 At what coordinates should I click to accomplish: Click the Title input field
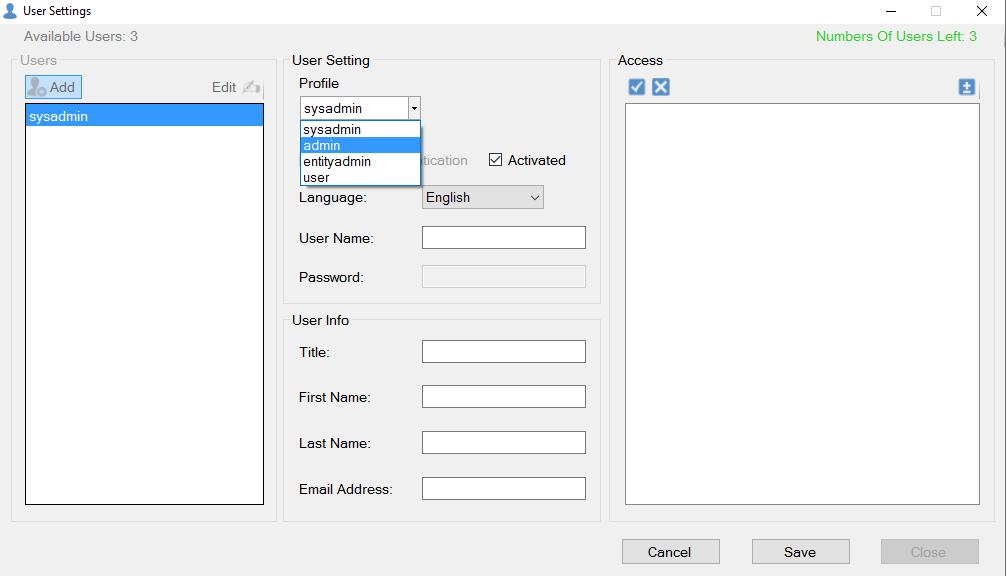(504, 352)
